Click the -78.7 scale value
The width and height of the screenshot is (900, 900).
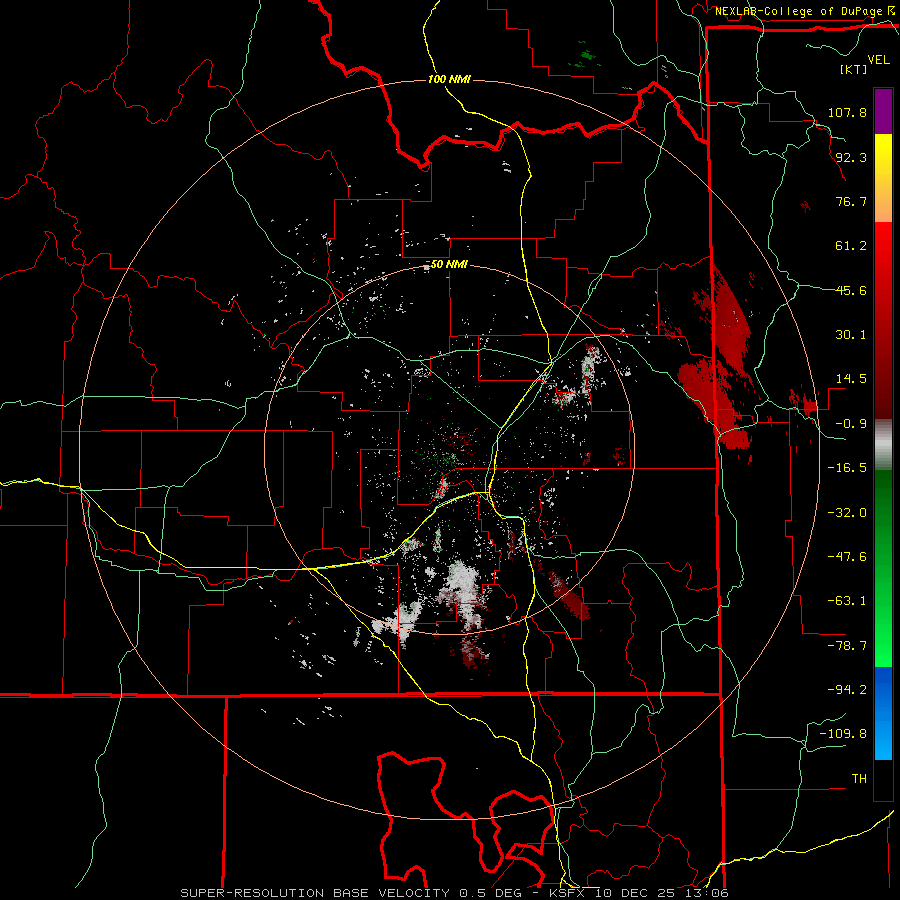tap(847, 646)
